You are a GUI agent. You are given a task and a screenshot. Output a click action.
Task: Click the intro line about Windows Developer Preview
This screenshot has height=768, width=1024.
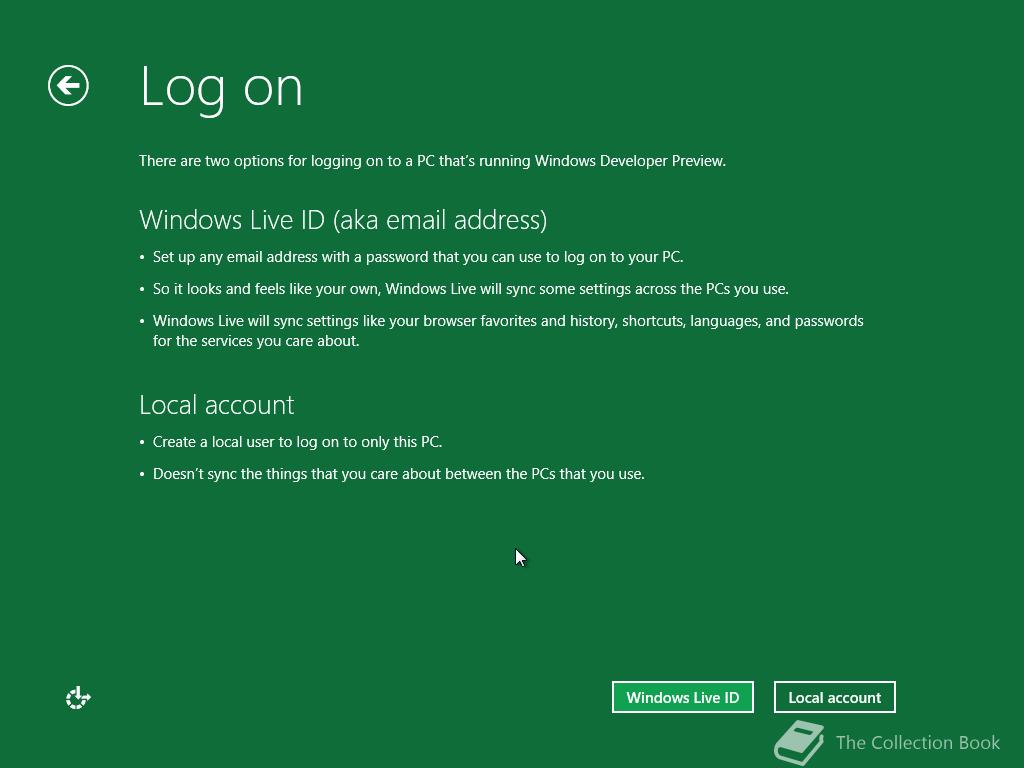[x=432, y=161]
